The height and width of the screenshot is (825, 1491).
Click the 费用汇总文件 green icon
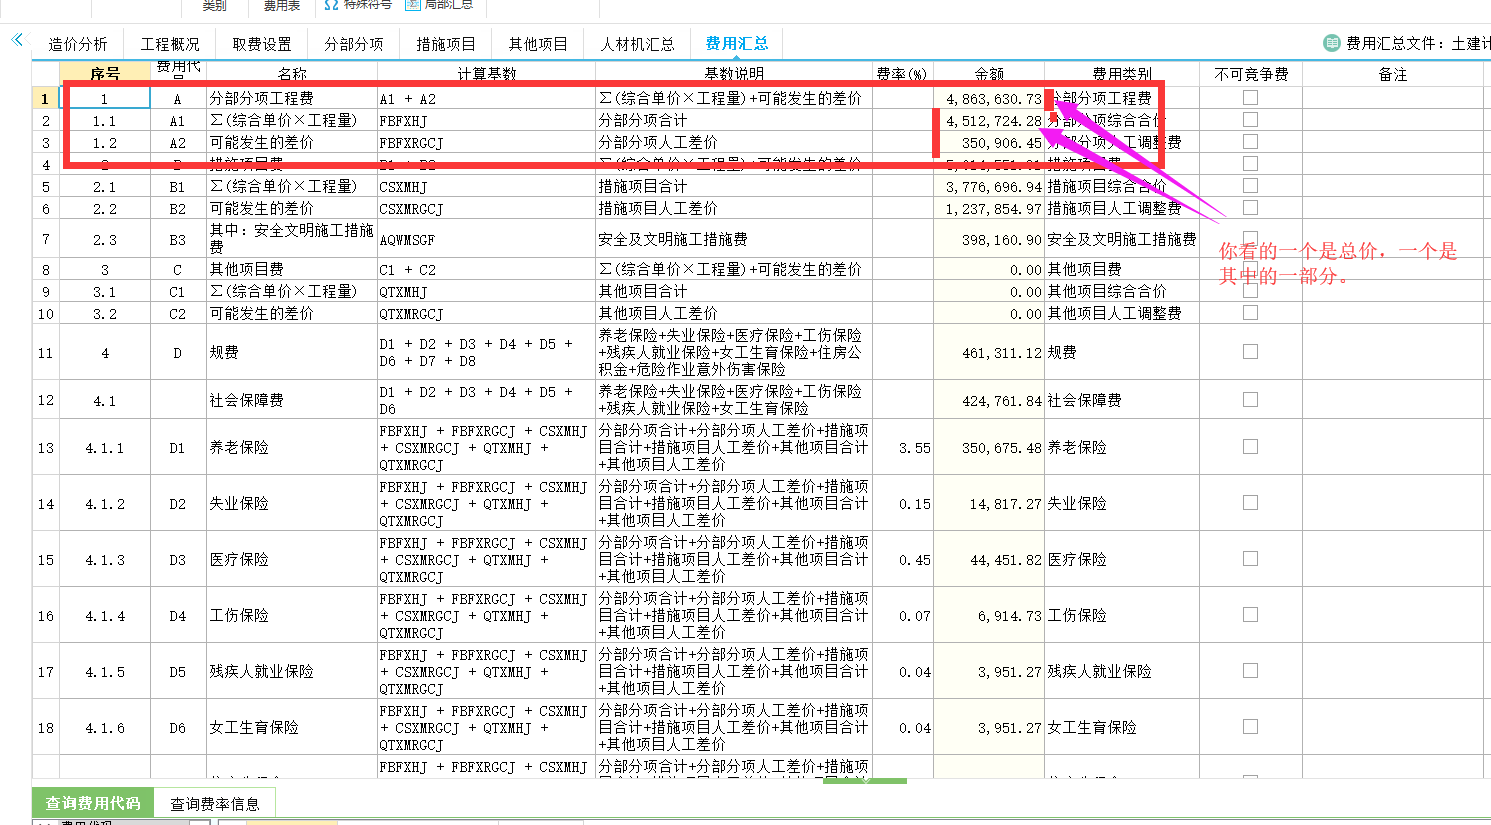tap(1332, 43)
